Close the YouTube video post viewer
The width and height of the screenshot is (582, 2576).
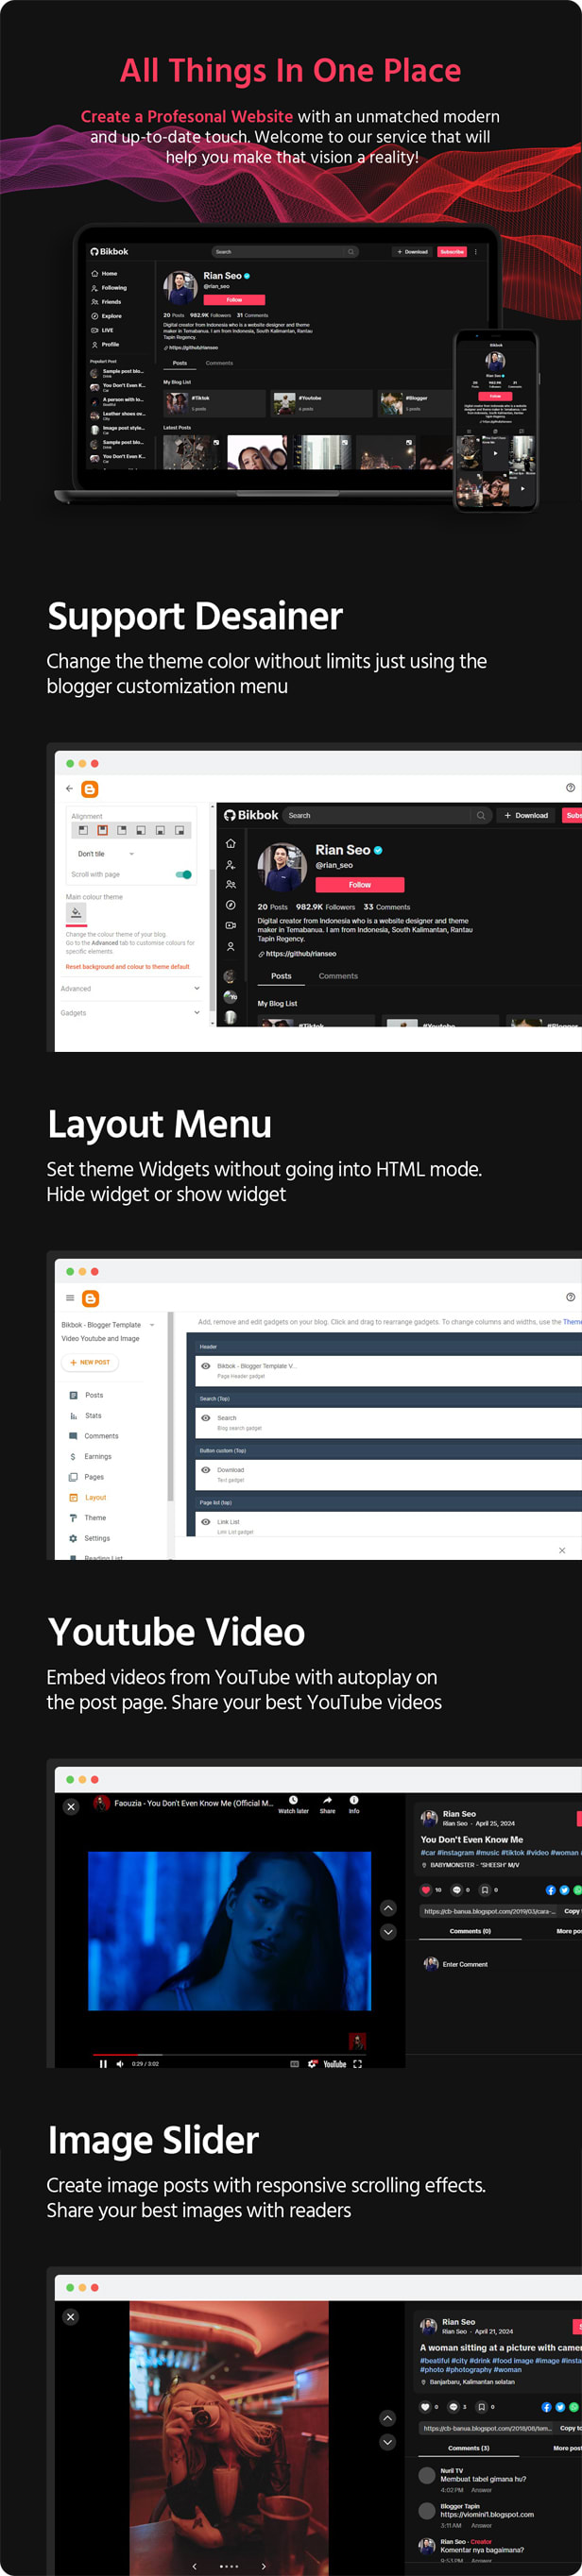click(x=71, y=1806)
